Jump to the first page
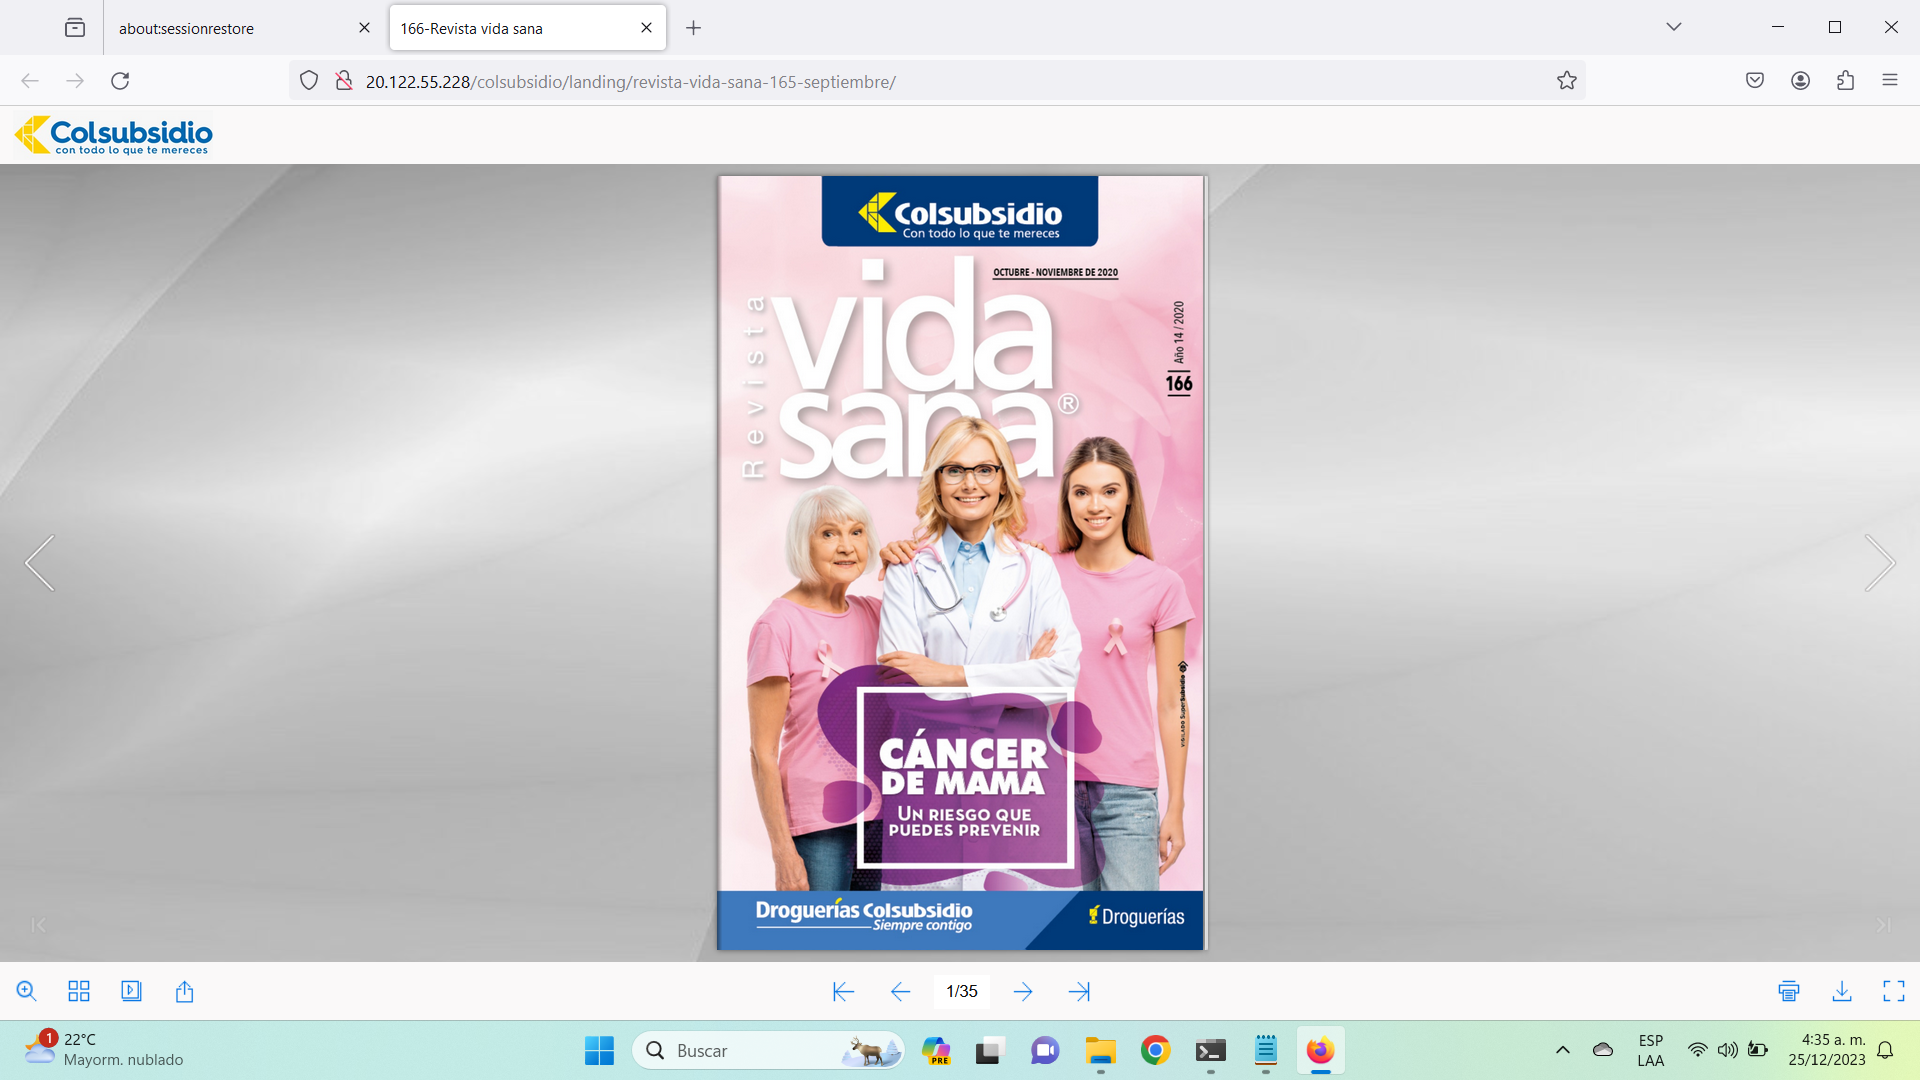The height and width of the screenshot is (1080, 1920). [x=843, y=991]
